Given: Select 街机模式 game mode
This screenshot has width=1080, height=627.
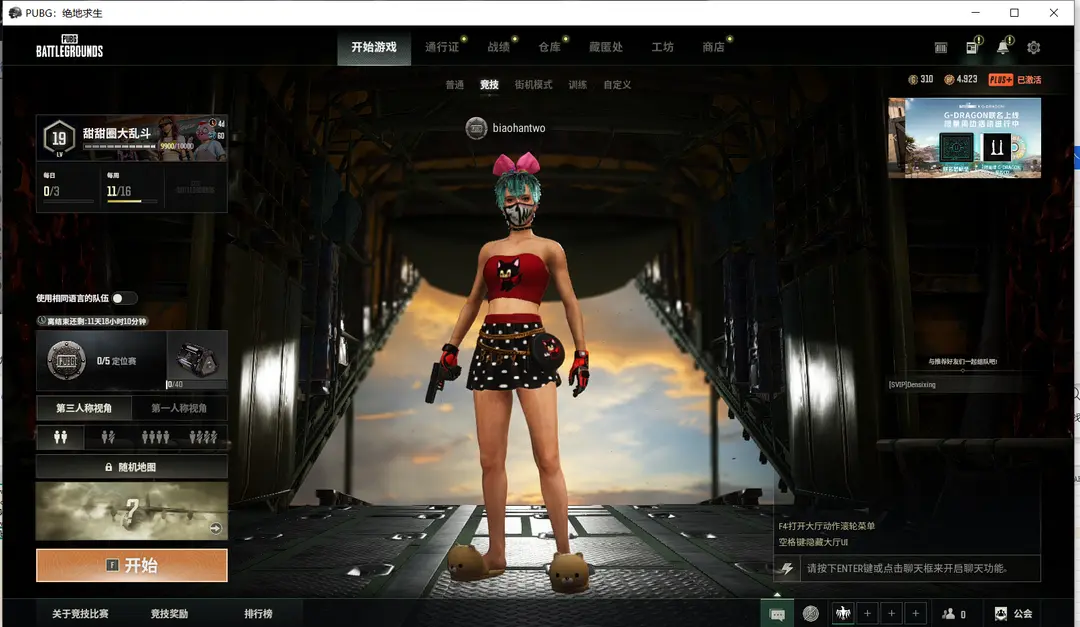Looking at the screenshot, I should (533, 85).
